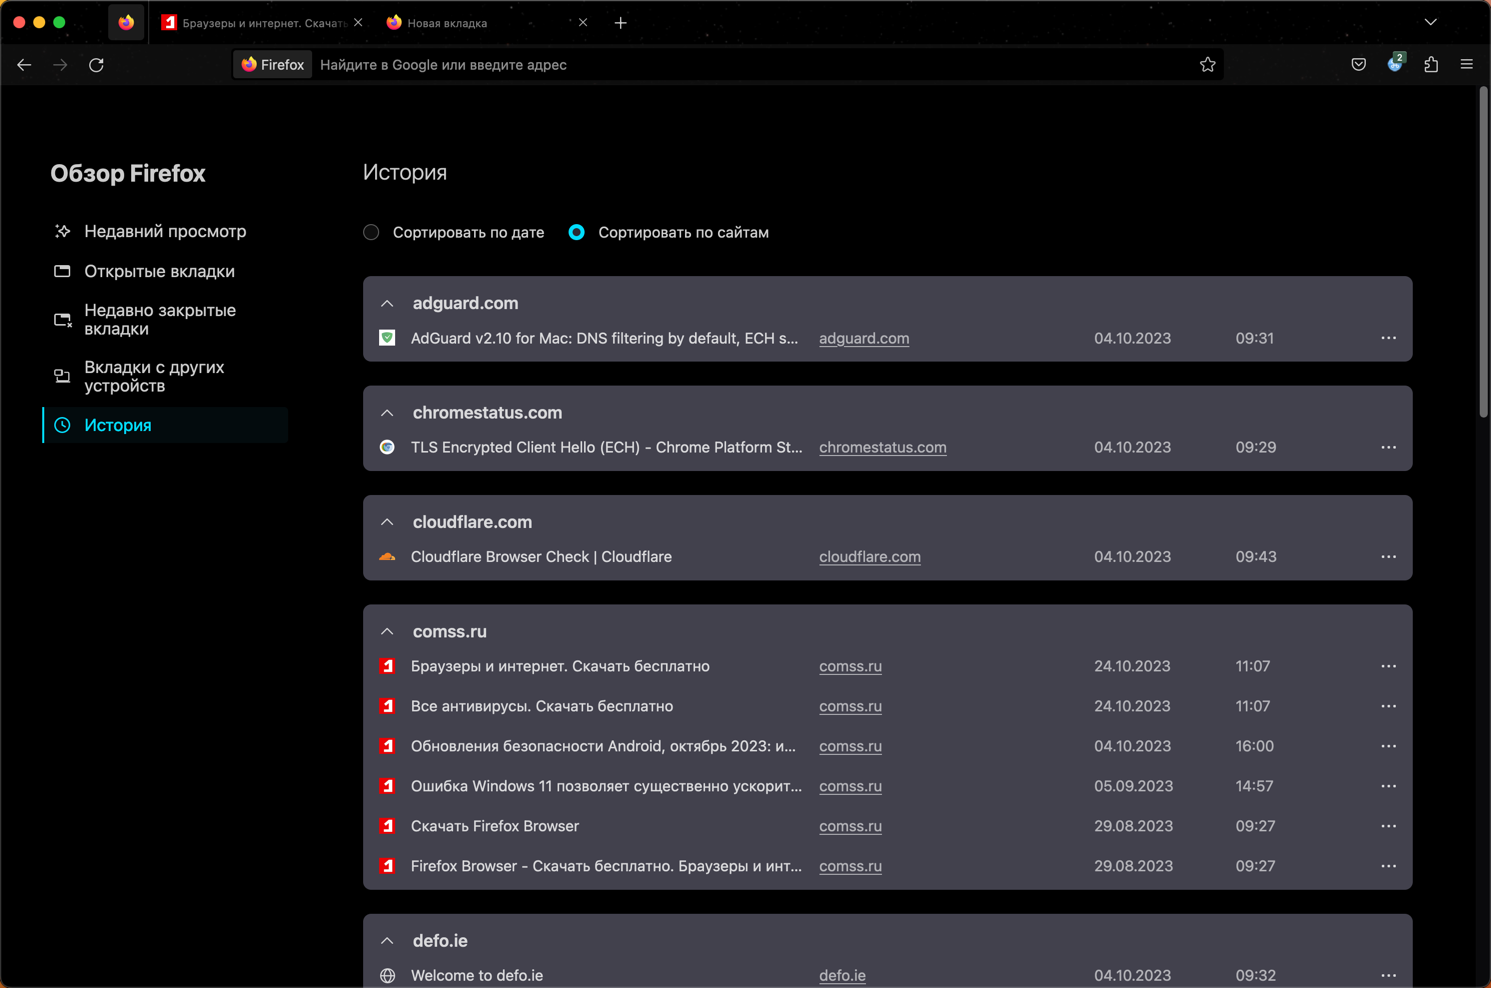Select "Сортировать по дате" radio button
Viewport: 1491px width, 988px height.
(372, 232)
